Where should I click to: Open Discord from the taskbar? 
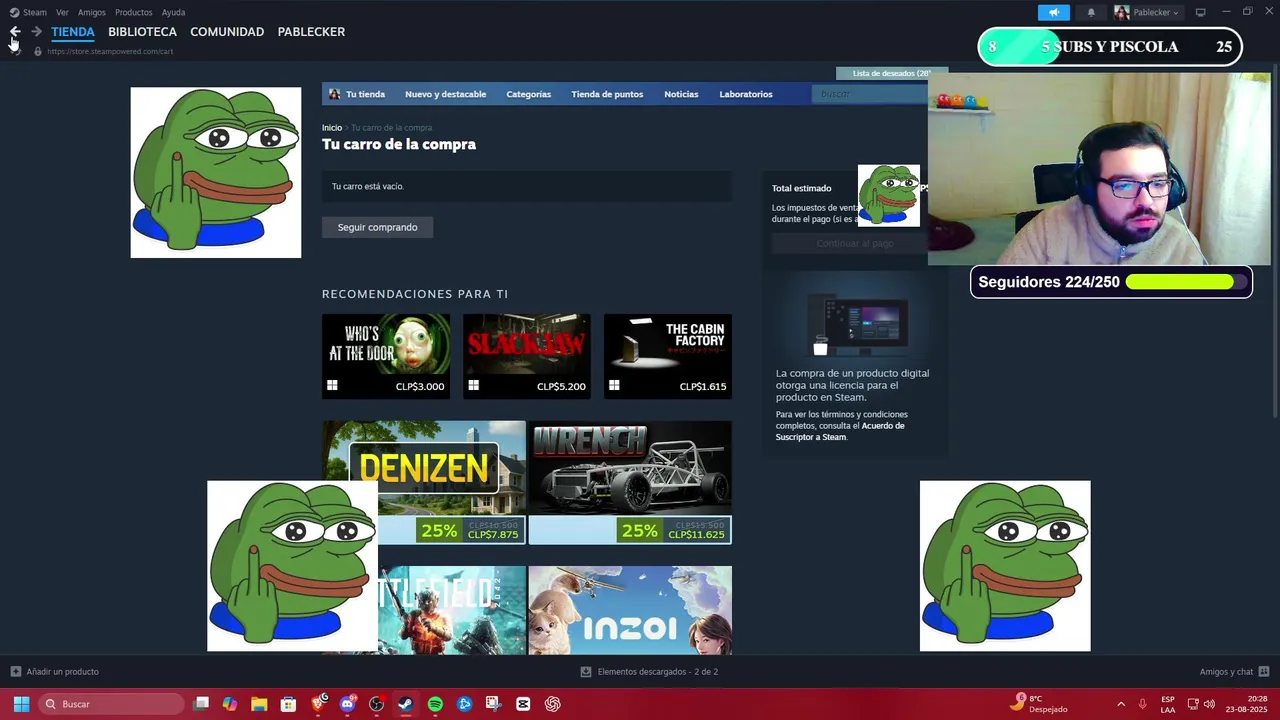pos(347,704)
